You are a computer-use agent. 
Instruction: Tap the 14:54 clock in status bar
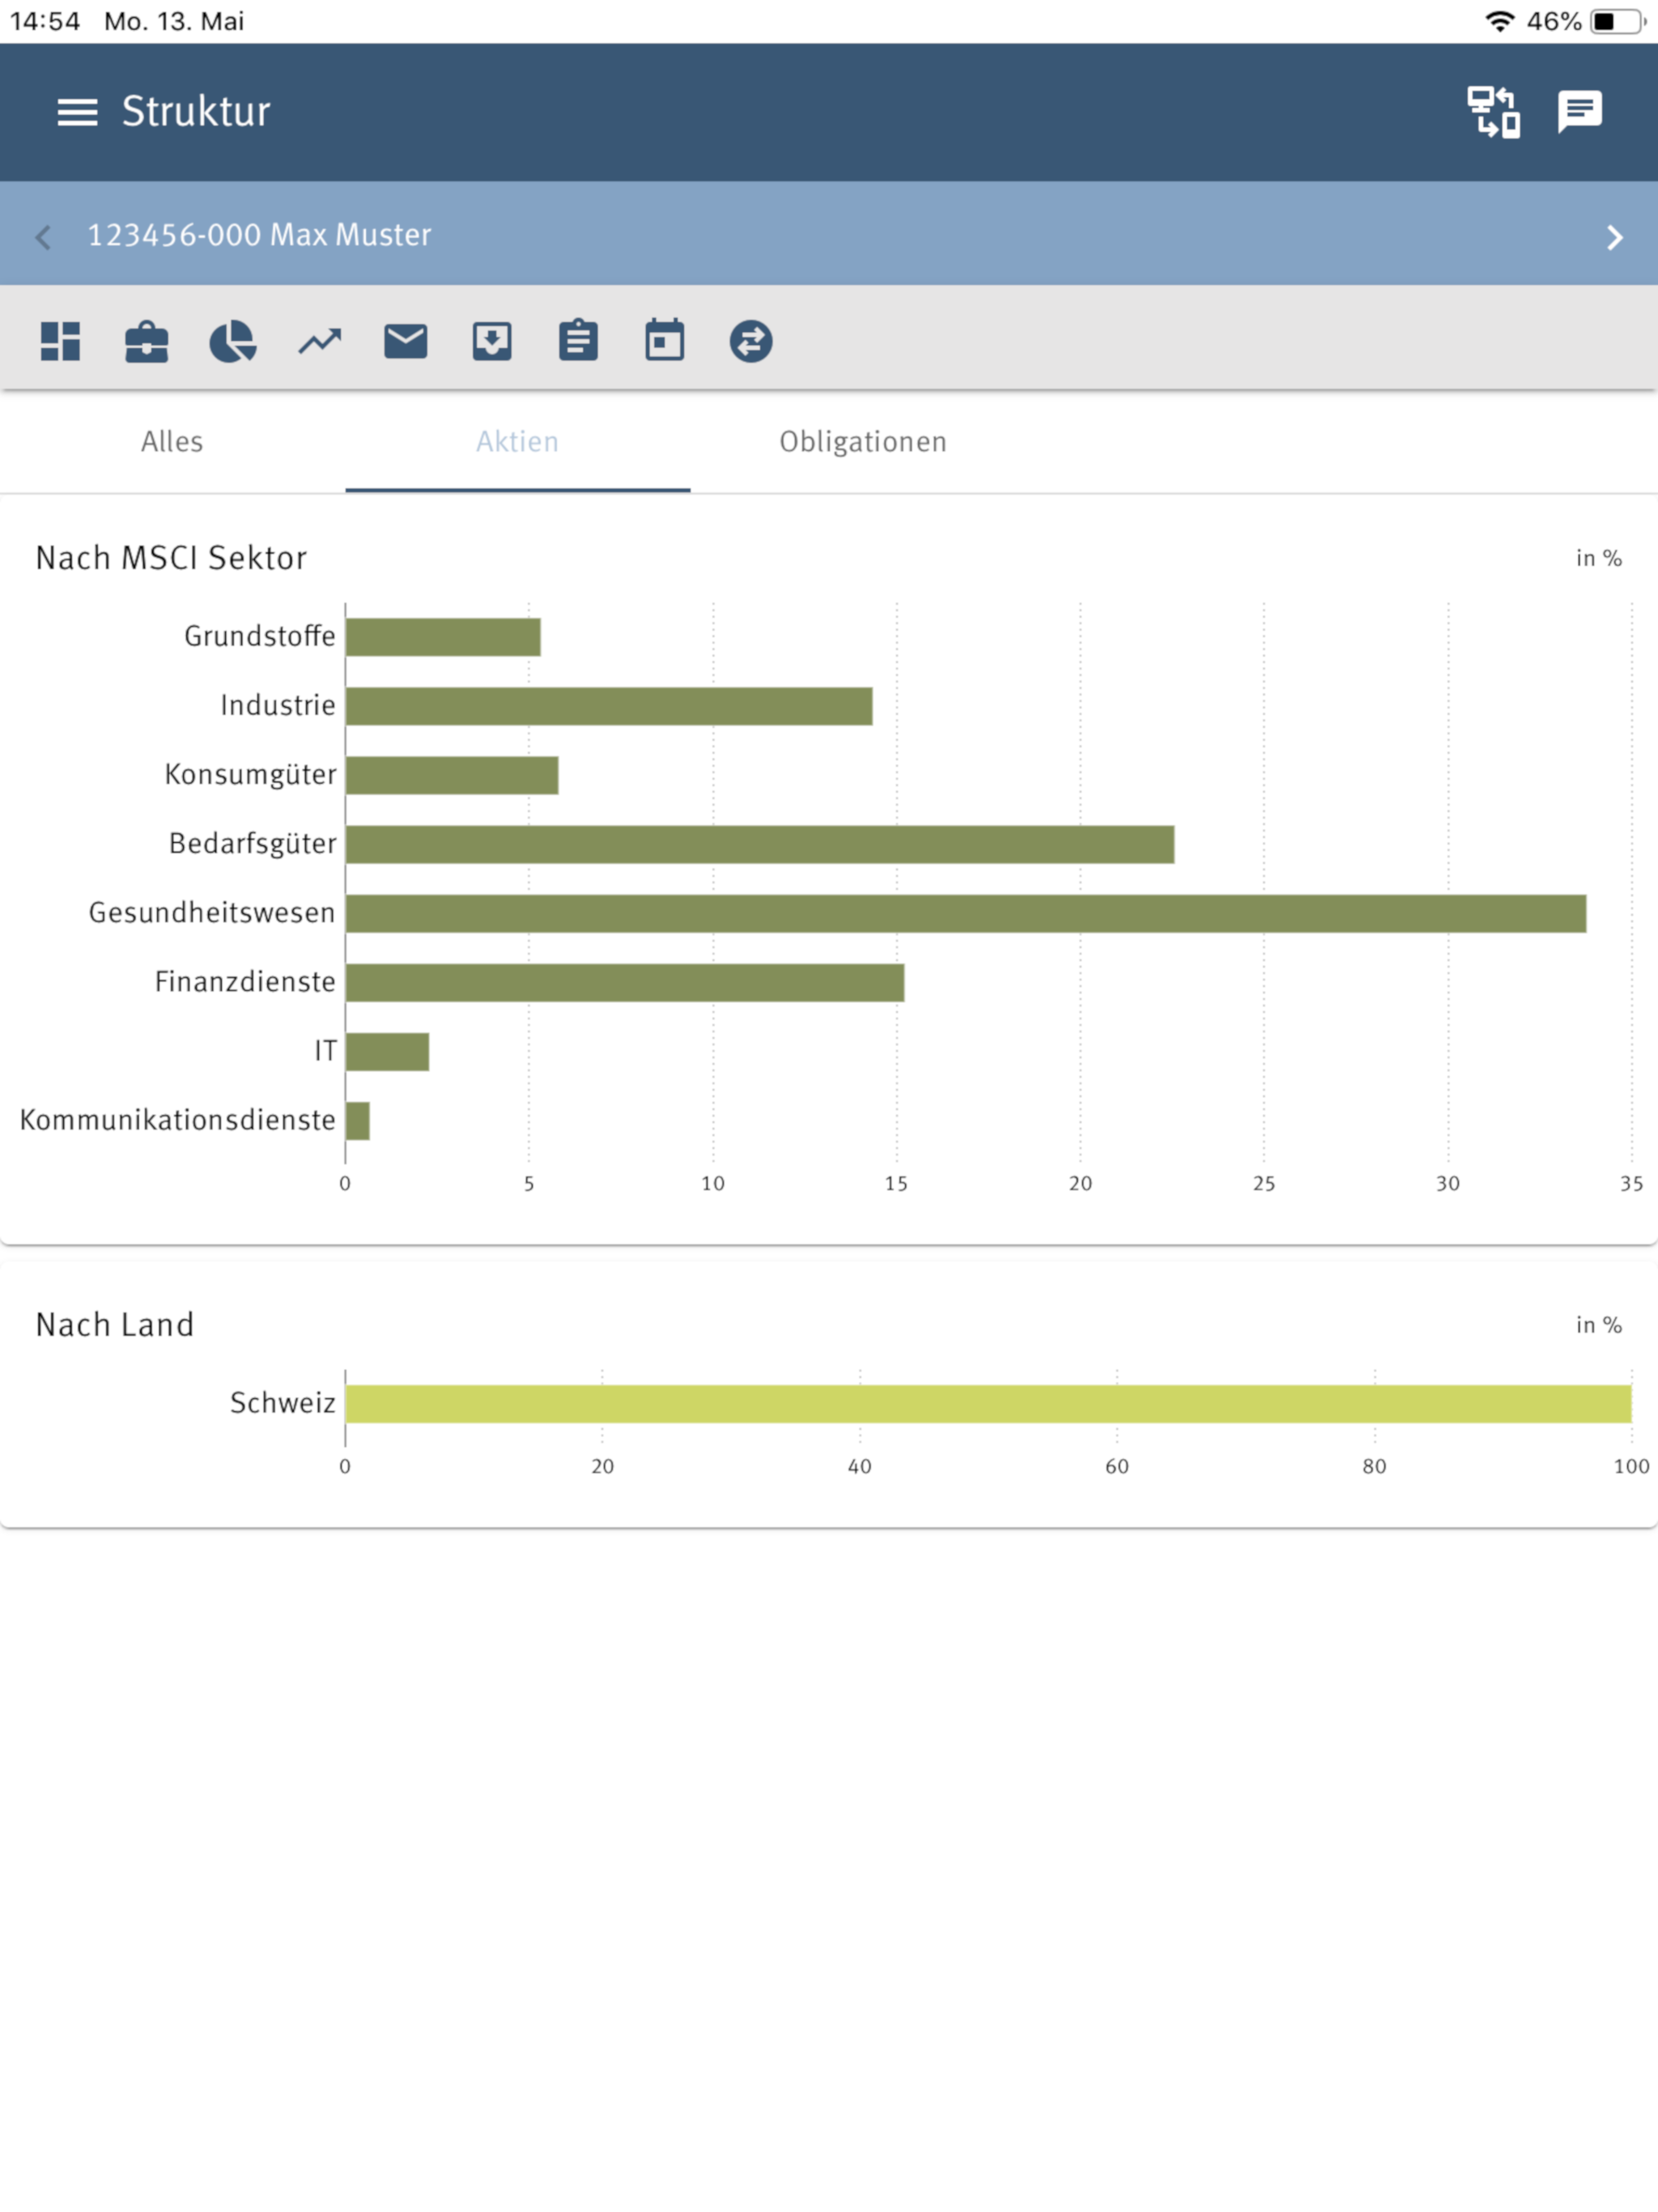[45, 21]
